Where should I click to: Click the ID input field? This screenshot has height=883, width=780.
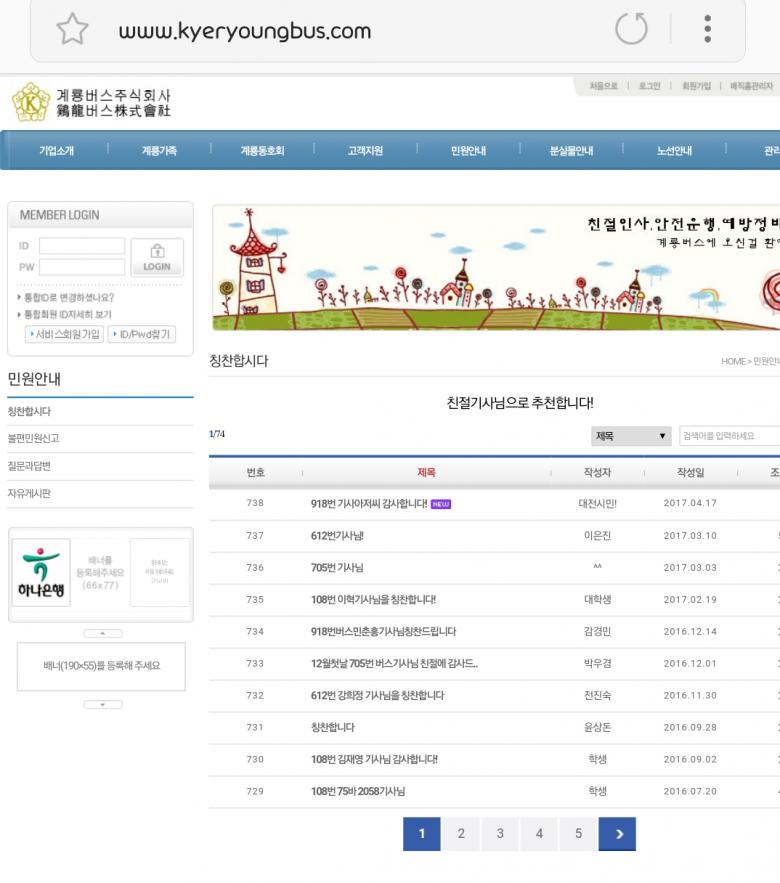[82, 246]
